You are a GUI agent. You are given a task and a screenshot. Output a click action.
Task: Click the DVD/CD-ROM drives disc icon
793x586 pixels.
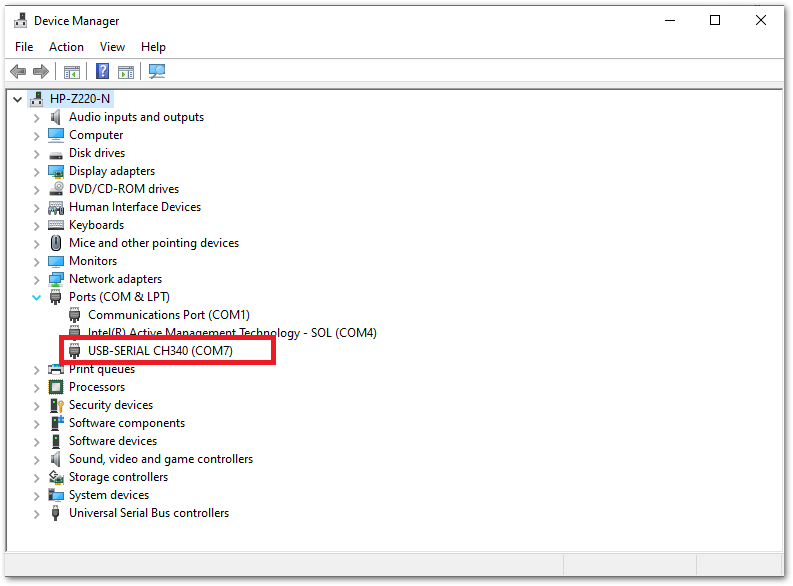(56, 189)
